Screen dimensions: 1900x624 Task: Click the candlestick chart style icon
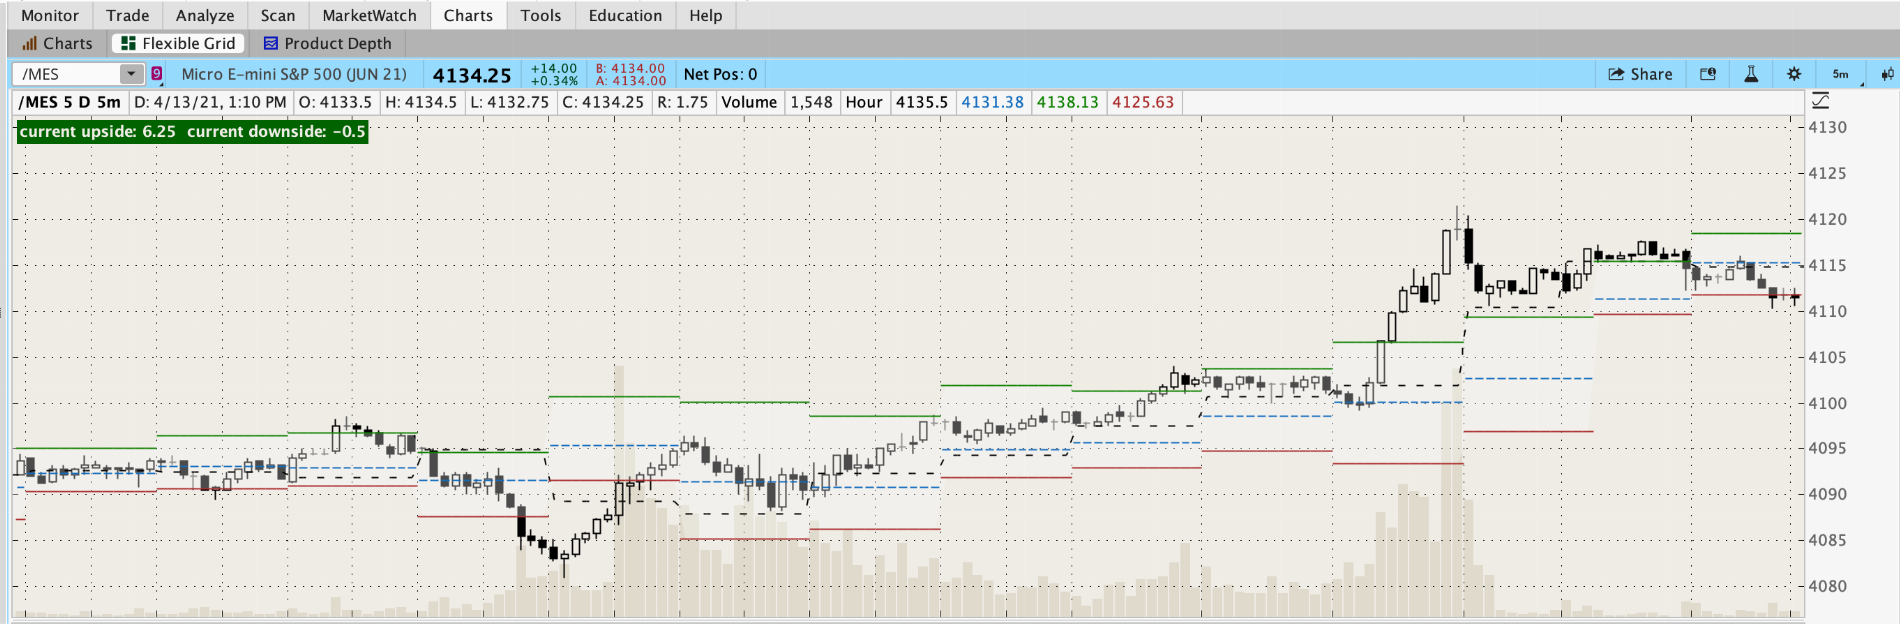point(1887,74)
